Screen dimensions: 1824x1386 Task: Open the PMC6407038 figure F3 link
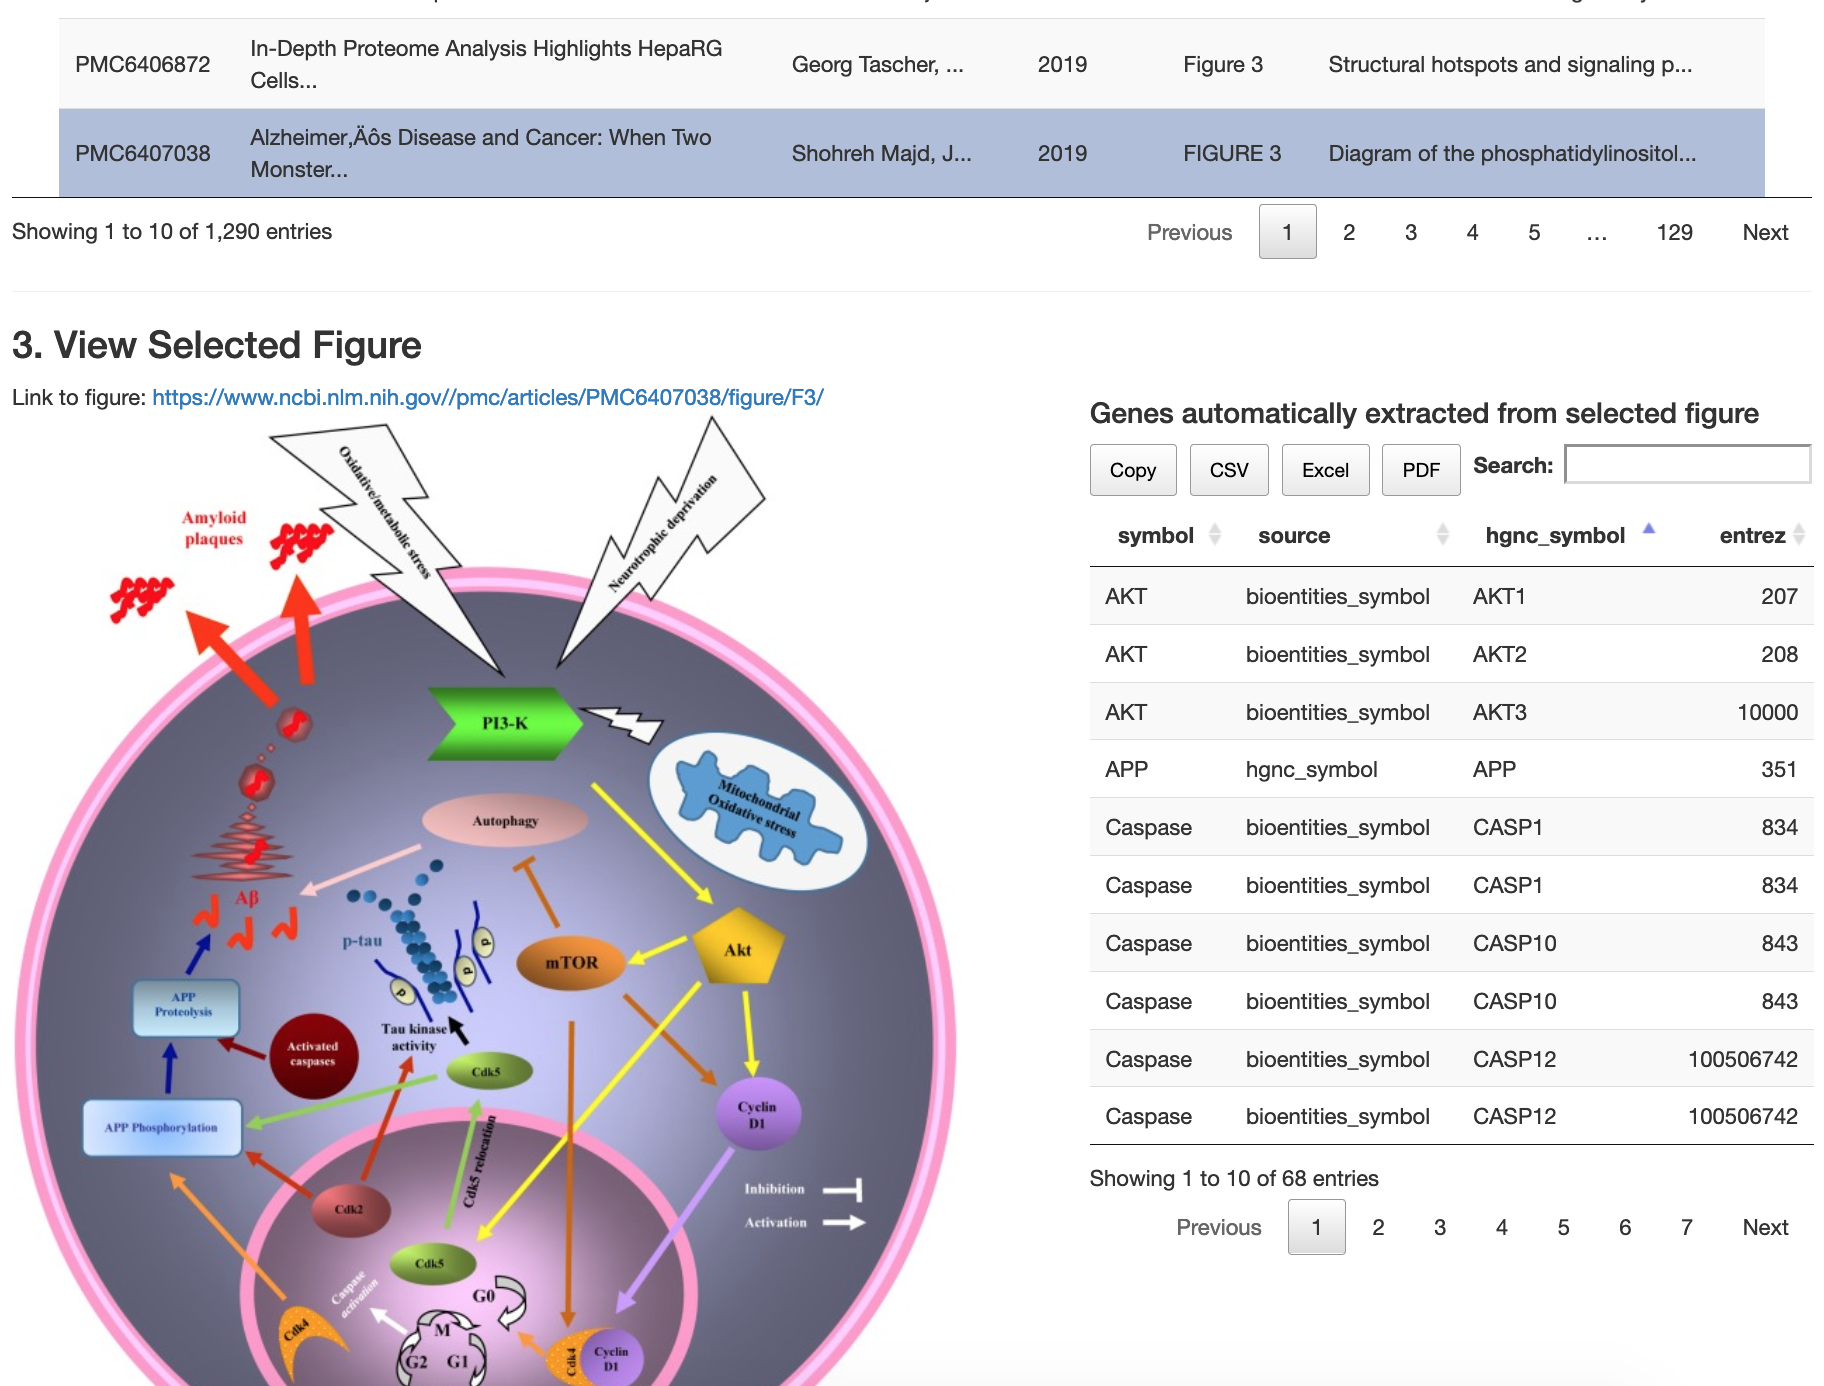coord(487,397)
